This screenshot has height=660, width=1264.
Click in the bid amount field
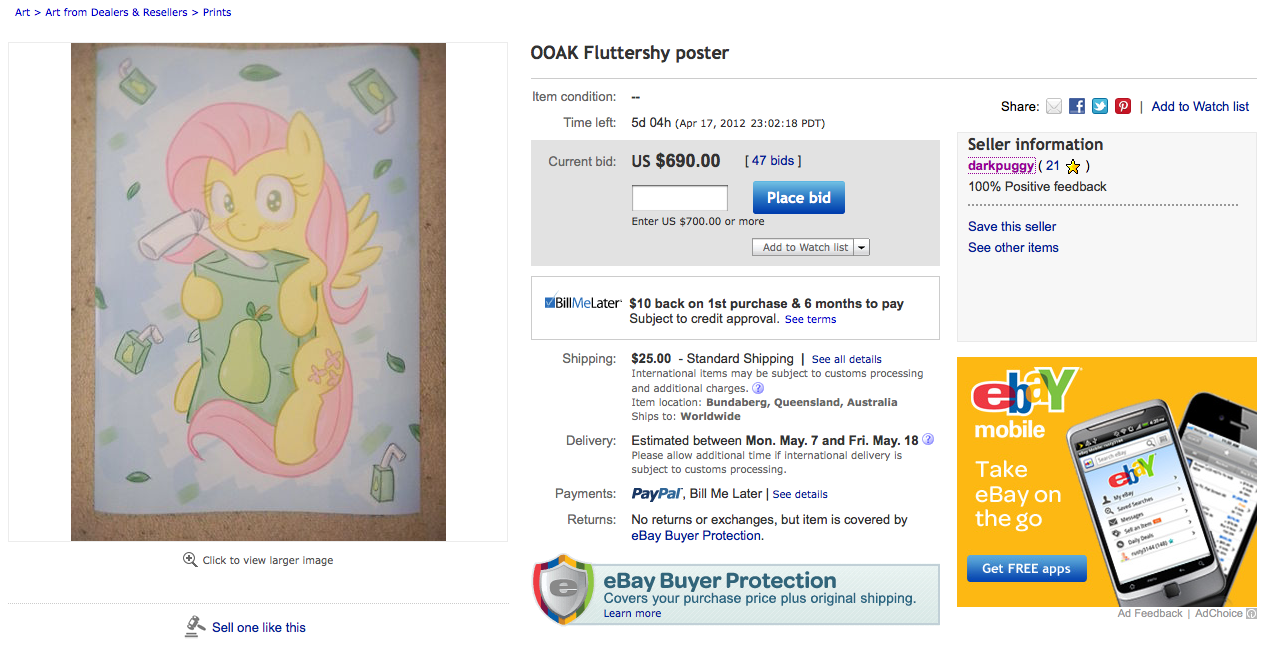(680, 198)
